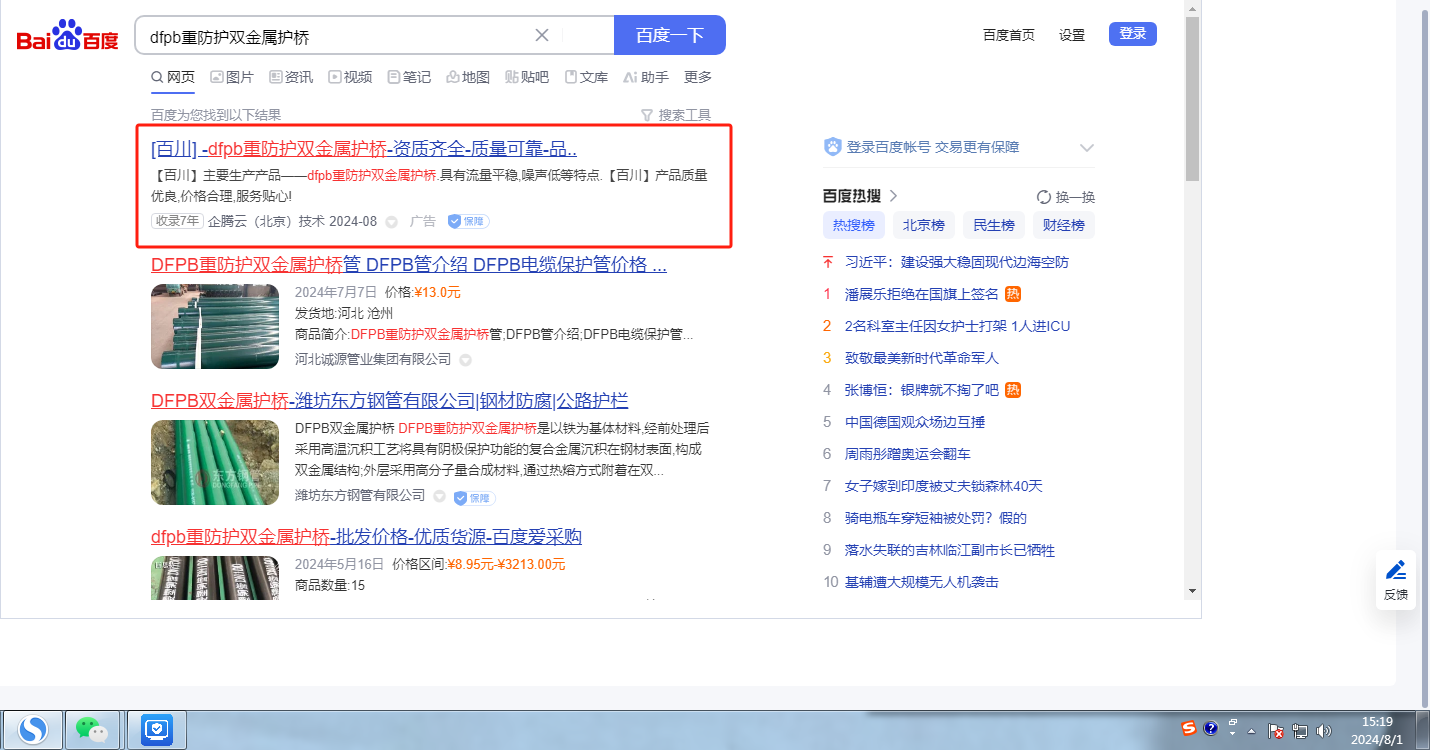The width and height of the screenshot is (1430, 750).
Task: Open hot search 中国德国观众场边互捶
Action: pos(915,422)
